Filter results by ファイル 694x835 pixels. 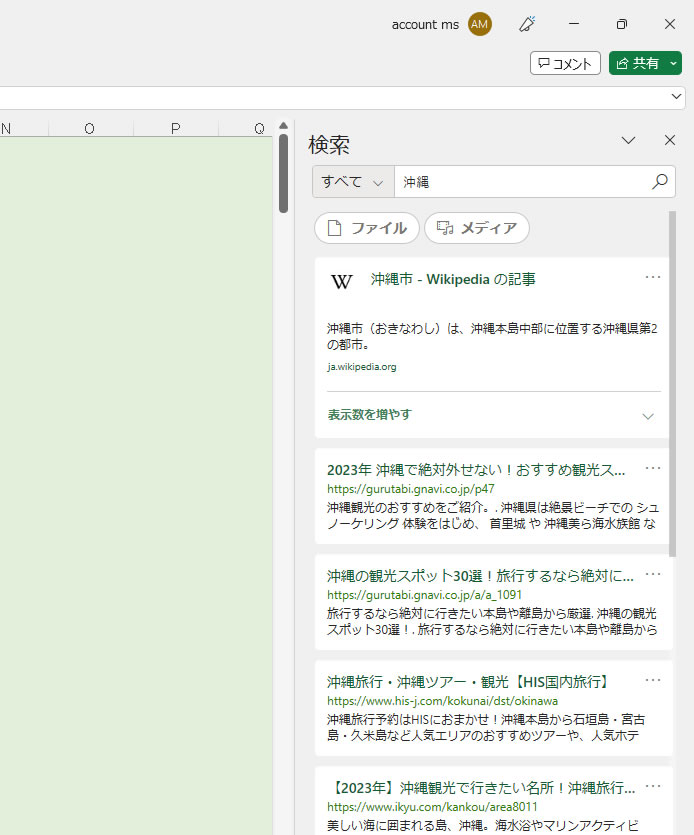pyautogui.click(x=367, y=228)
